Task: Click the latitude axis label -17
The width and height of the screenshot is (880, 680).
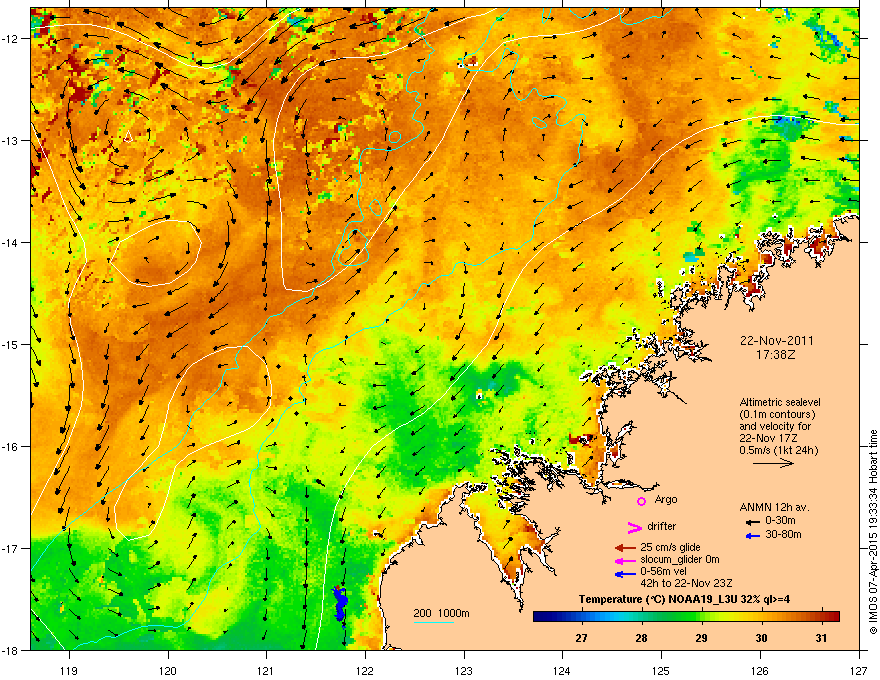Action: pos(11,548)
